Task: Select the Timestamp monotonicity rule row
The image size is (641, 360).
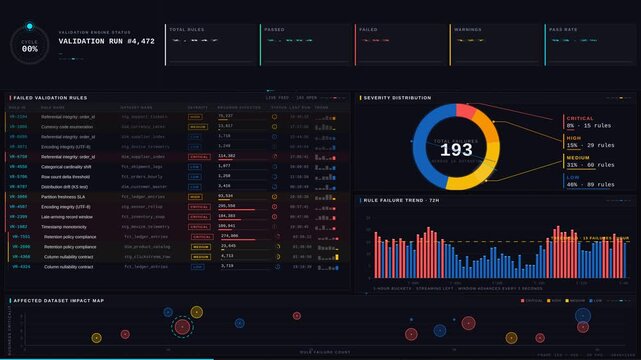Action: [x=177, y=227]
